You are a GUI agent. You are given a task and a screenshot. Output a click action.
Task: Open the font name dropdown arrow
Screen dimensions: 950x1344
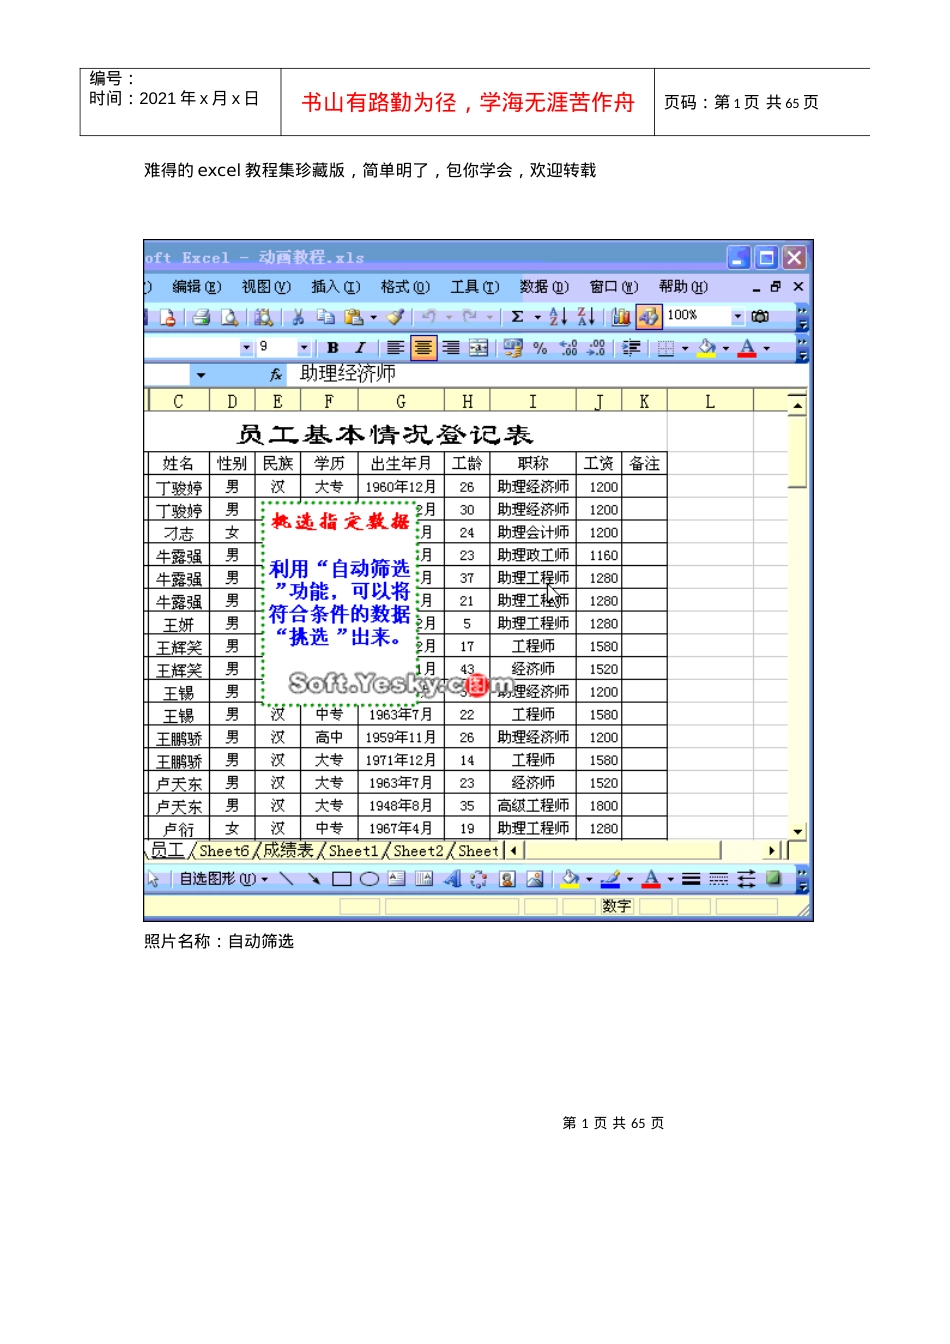click(246, 348)
